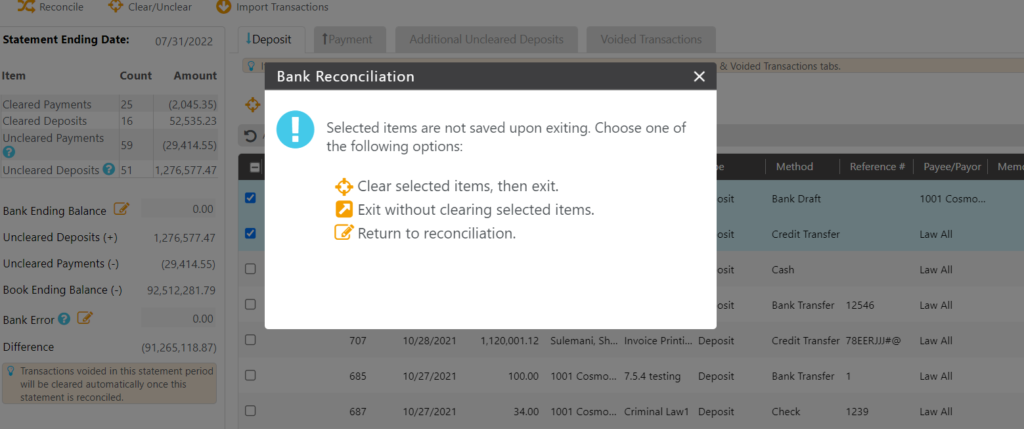
Task: Switch to the Payment tab
Action: (343, 40)
